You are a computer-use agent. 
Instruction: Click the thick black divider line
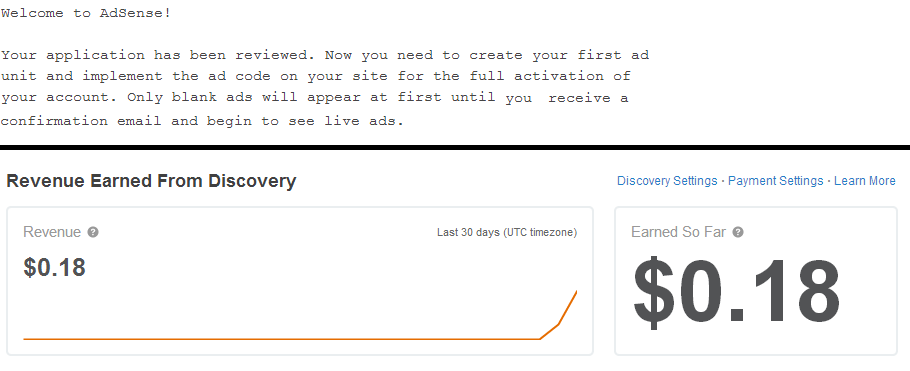(455, 147)
